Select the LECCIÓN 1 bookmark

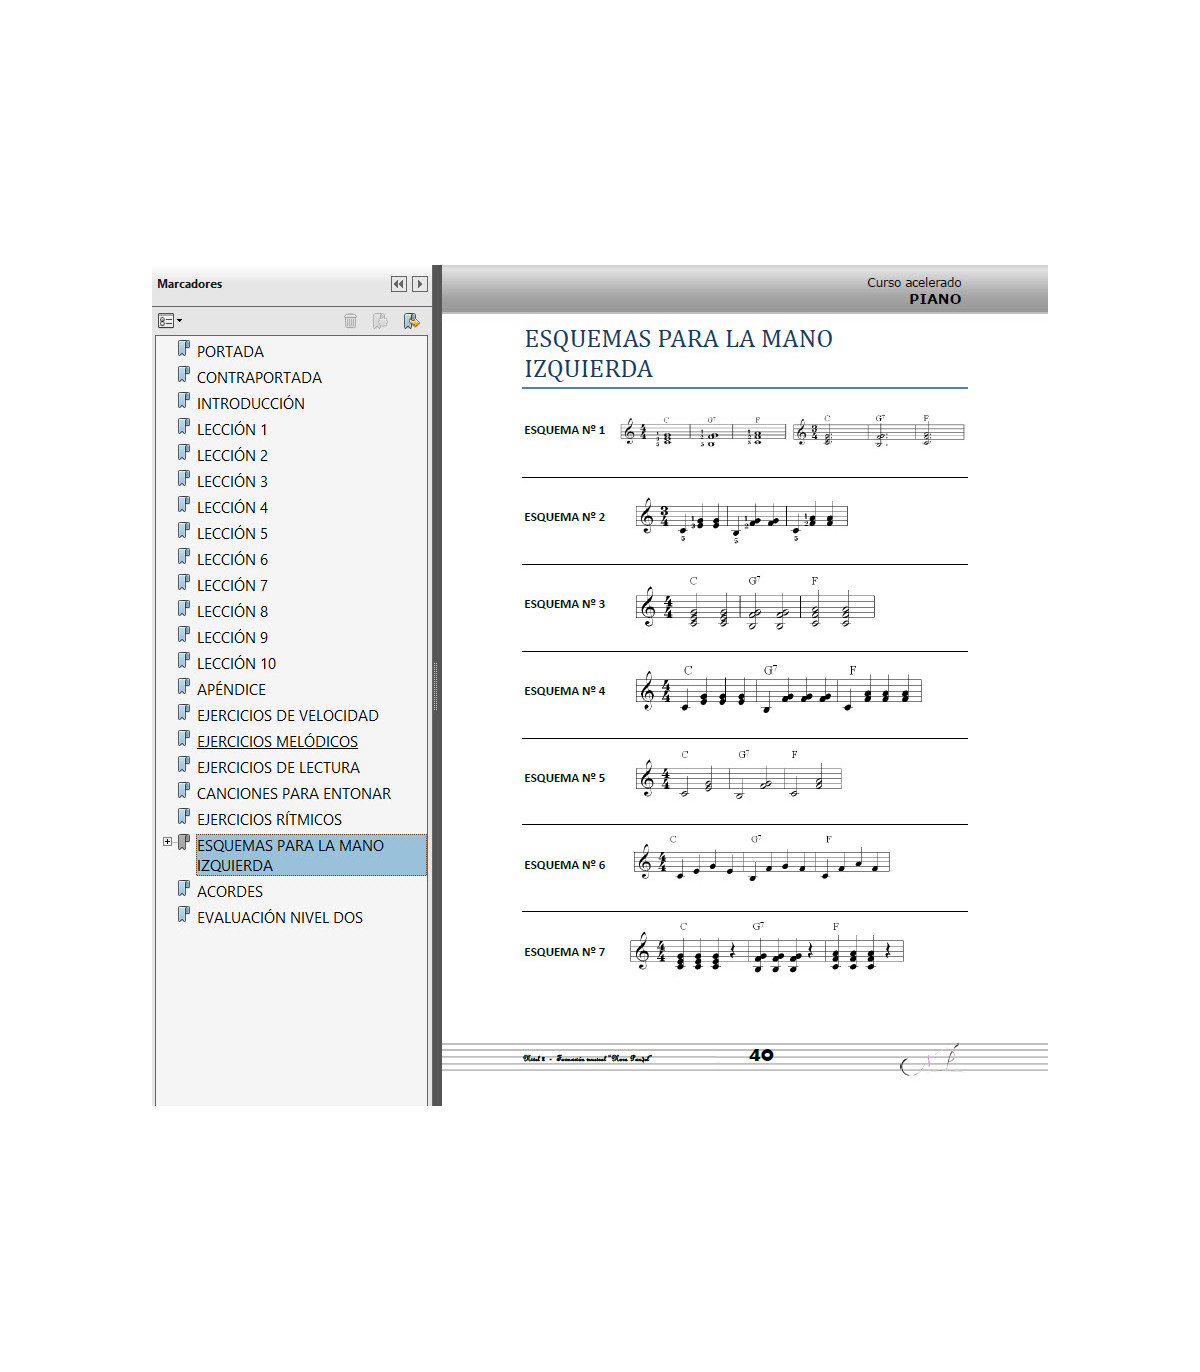pos(232,430)
